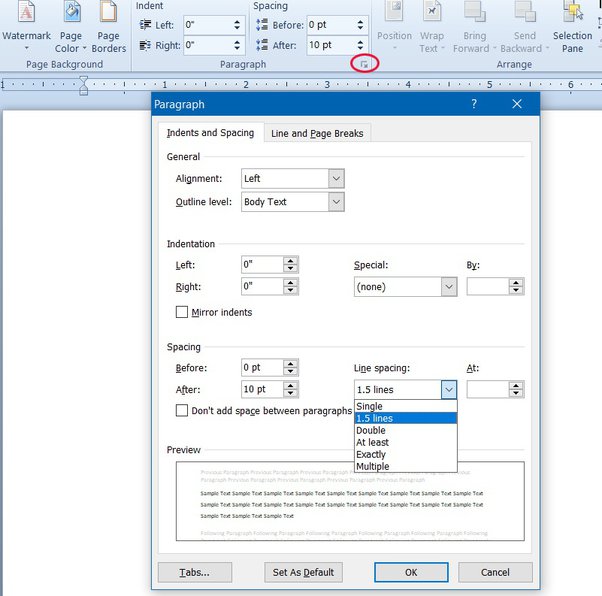This screenshot has width=602, height=596.
Task: Click dialog Spacing After spinner
Action: (291, 389)
